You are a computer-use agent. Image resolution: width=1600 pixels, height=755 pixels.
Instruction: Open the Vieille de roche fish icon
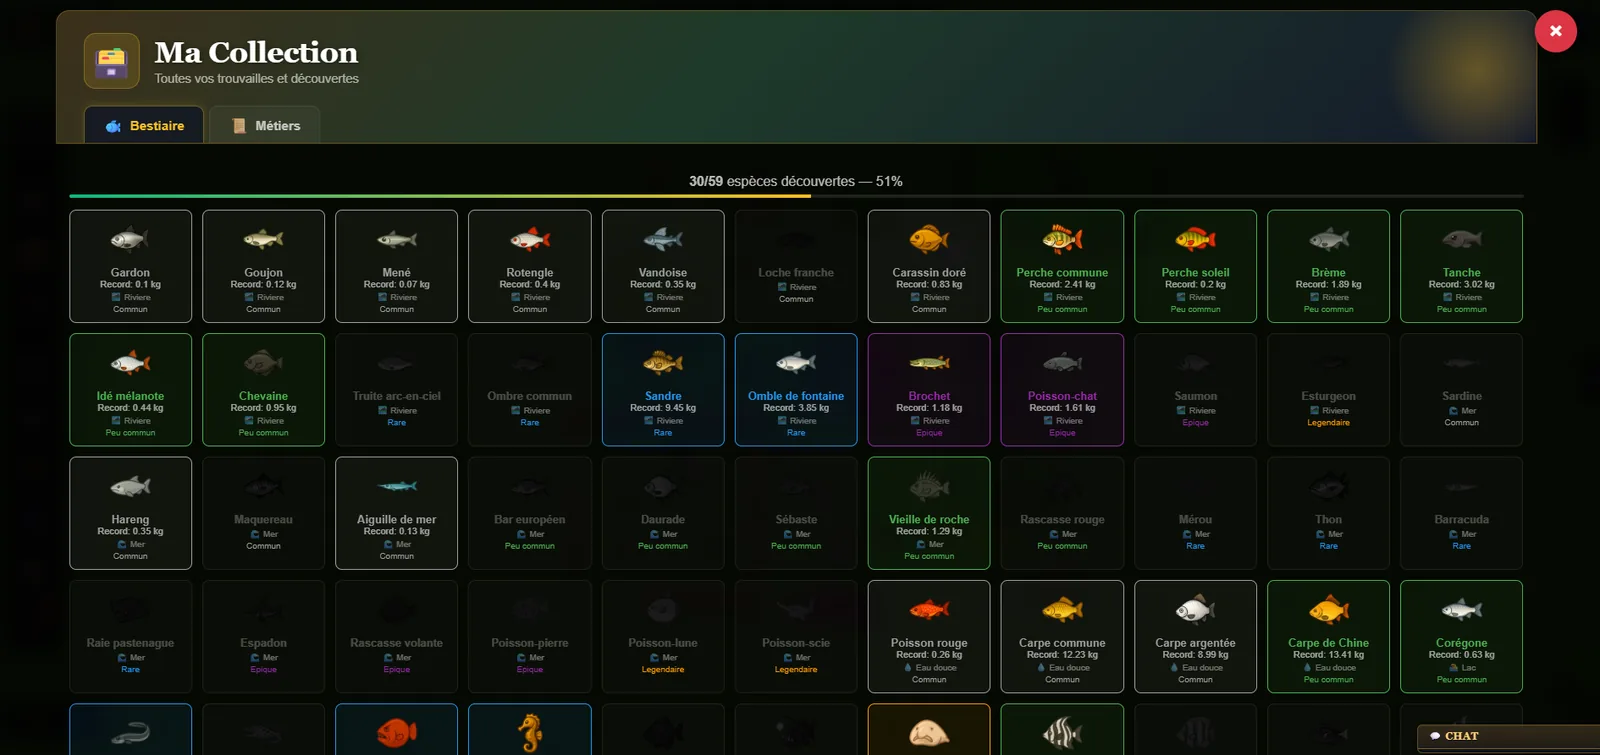click(x=929, y=487)
